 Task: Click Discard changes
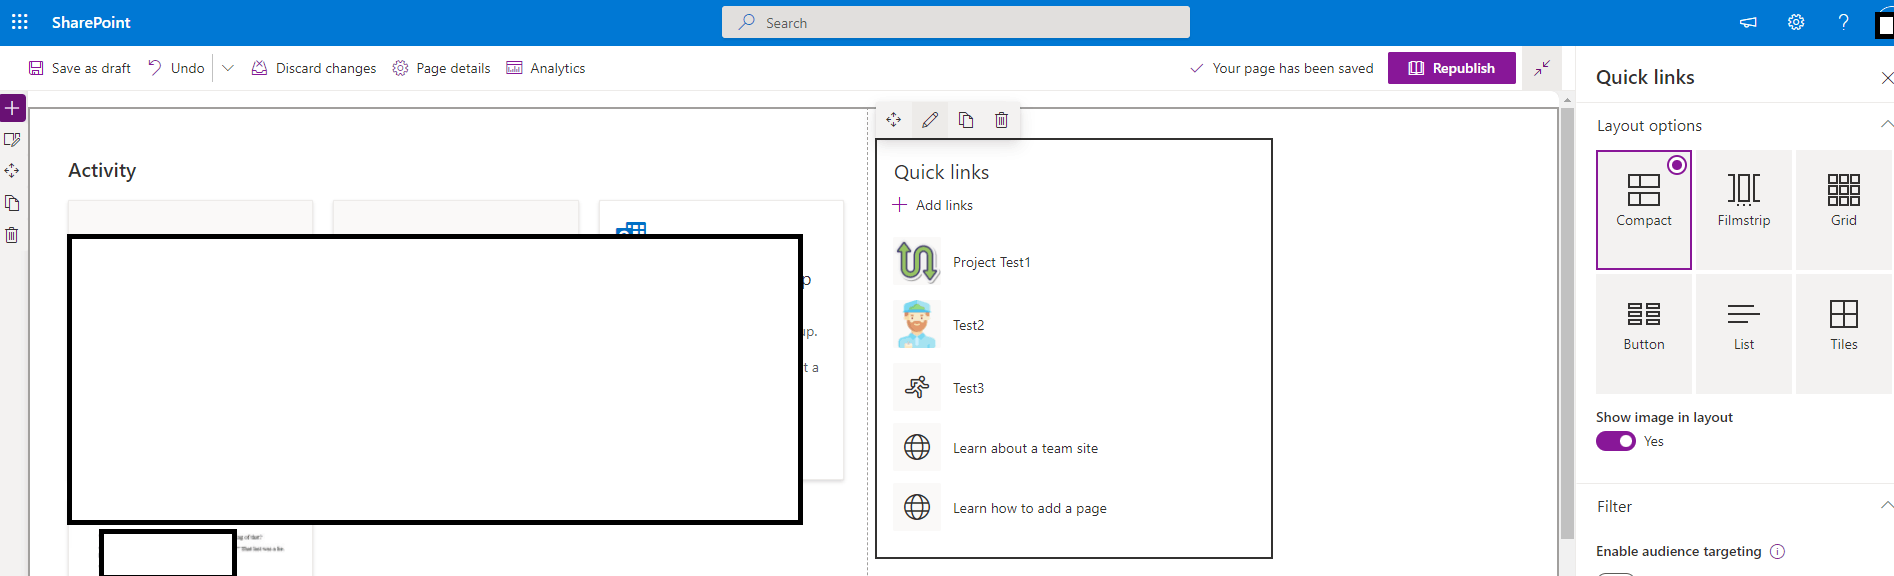(x=314, y=68)
